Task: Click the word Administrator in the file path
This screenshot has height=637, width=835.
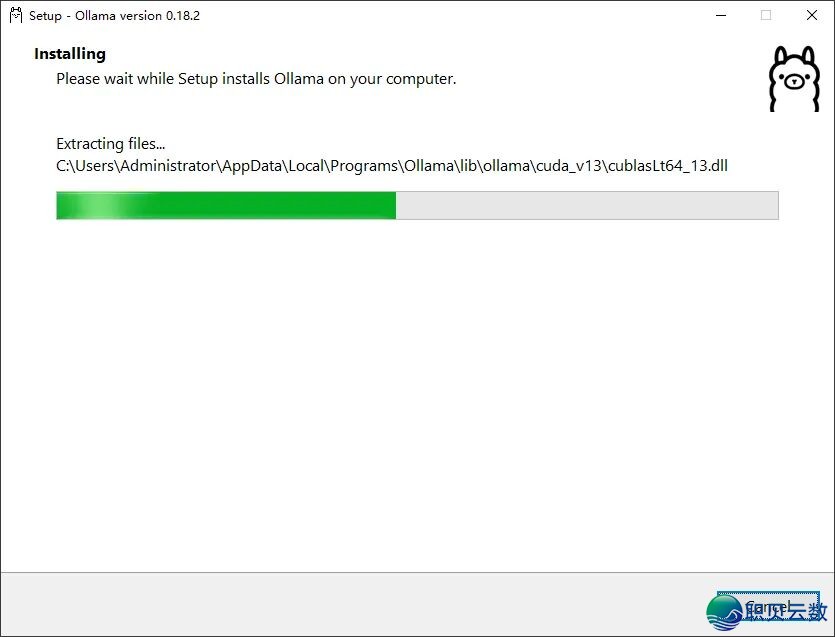Action: tap(168, 166)
